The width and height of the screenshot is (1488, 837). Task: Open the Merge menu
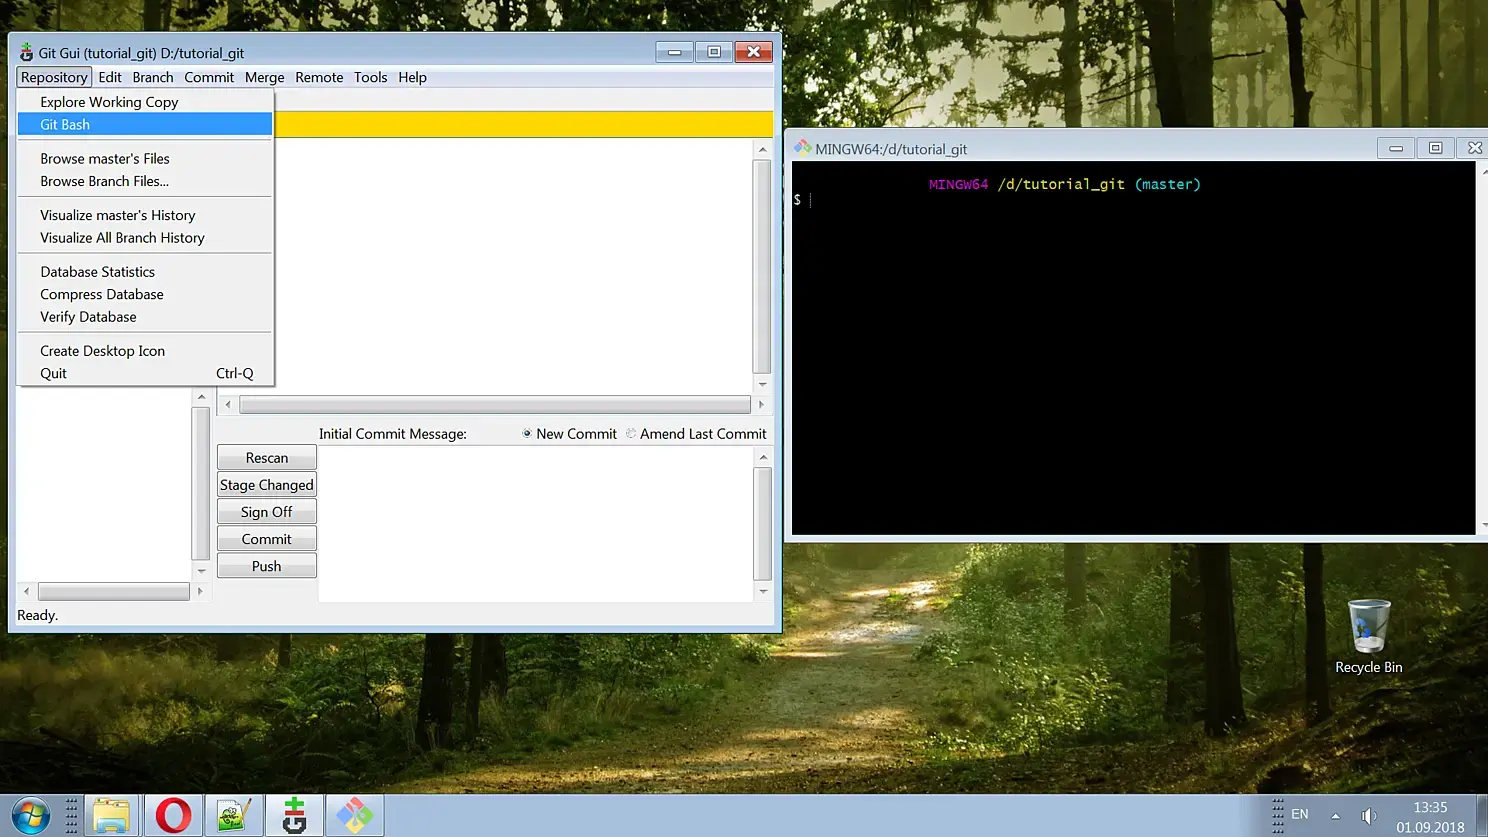[265, 77]
